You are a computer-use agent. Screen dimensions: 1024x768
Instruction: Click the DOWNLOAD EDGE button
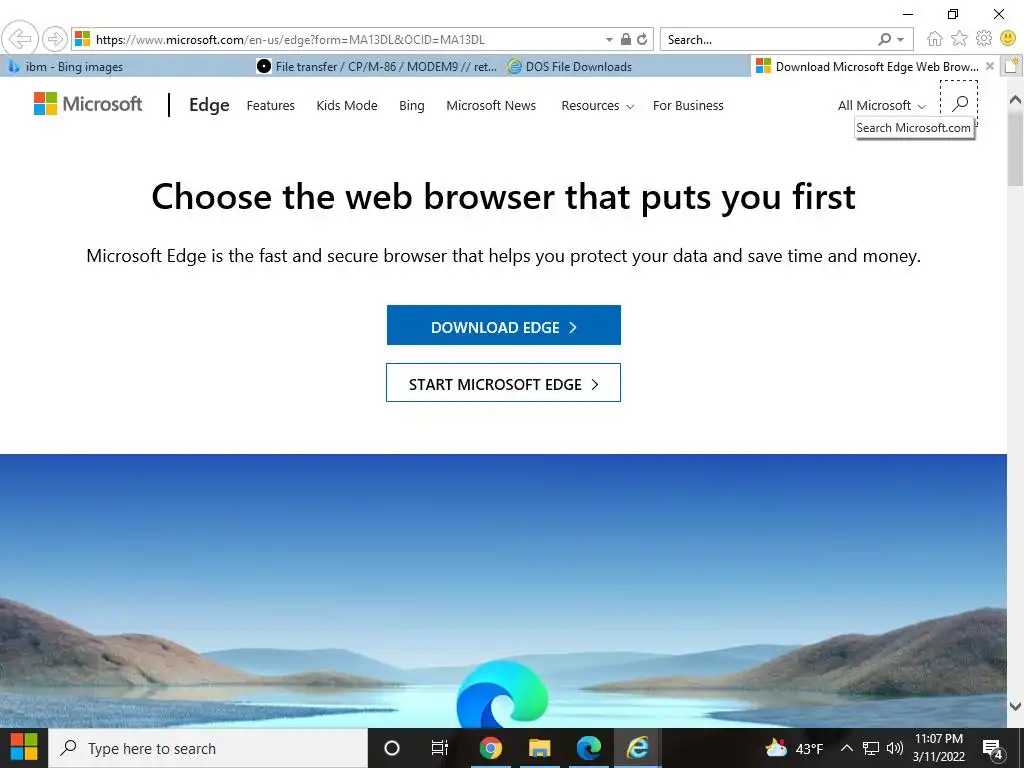504,325
